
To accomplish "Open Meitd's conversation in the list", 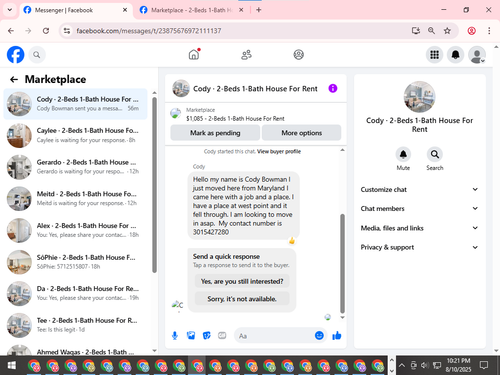I will coord(75,198).
